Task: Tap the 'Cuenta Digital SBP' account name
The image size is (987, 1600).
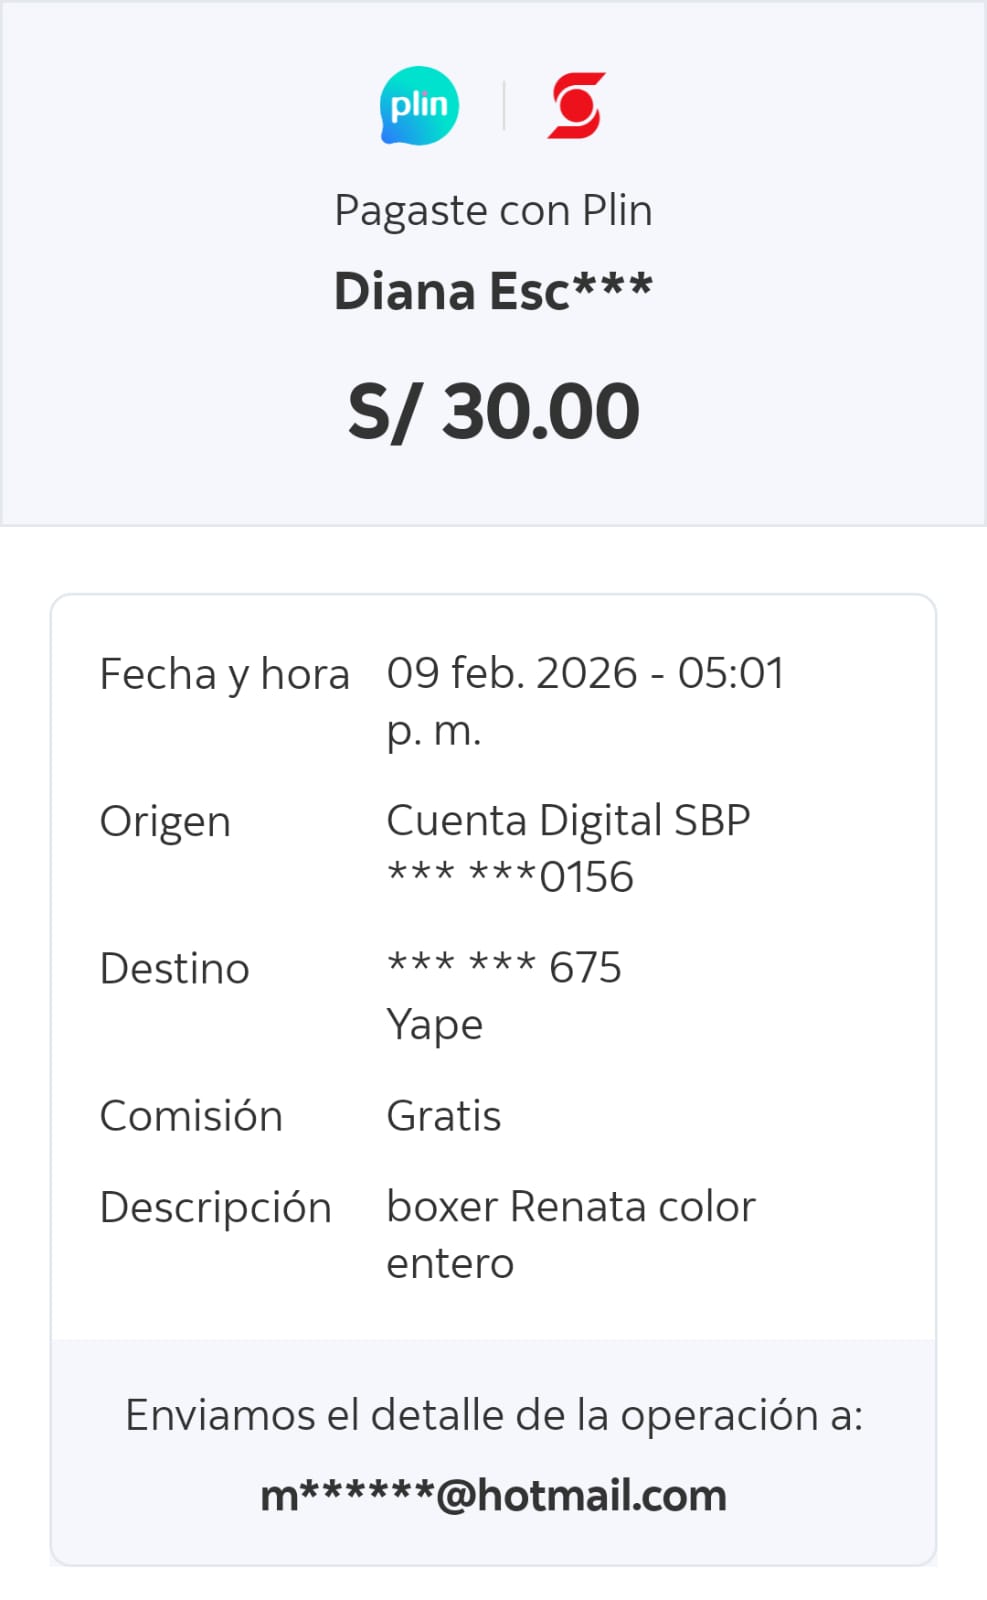Action: pyautogui.click(x=568, y=821)
